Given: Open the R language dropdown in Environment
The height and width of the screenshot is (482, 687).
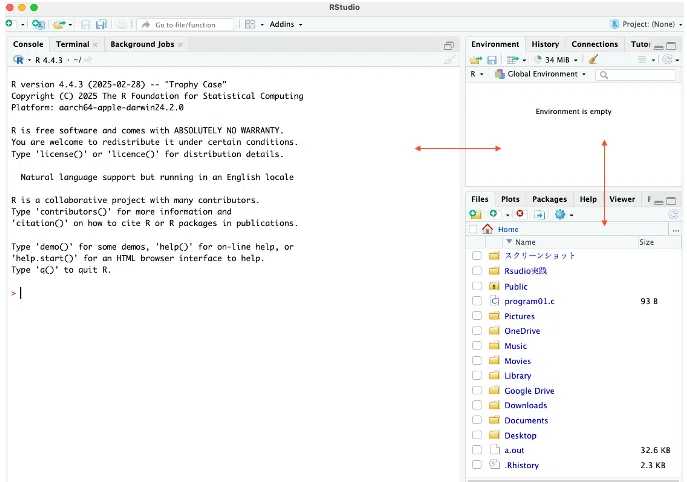Looking at the screenshot, I should coord(477,74).
